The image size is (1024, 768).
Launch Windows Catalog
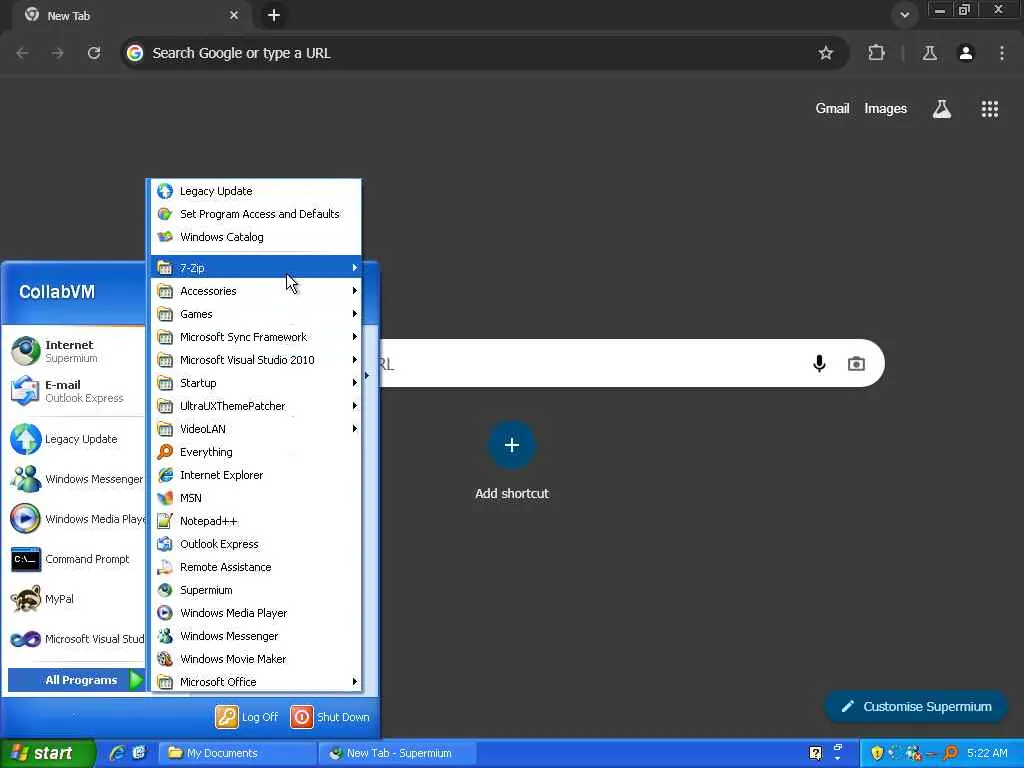click(256, 236)
